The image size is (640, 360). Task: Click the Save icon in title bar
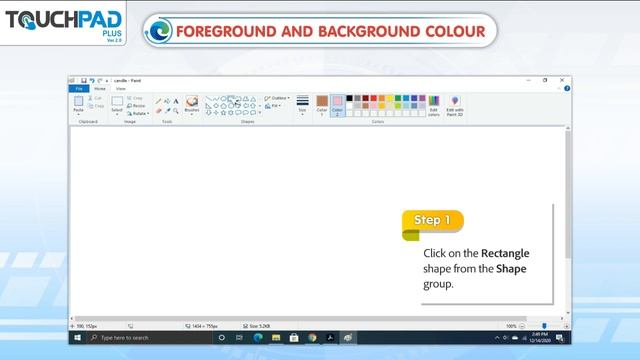[x=84, y=81]
